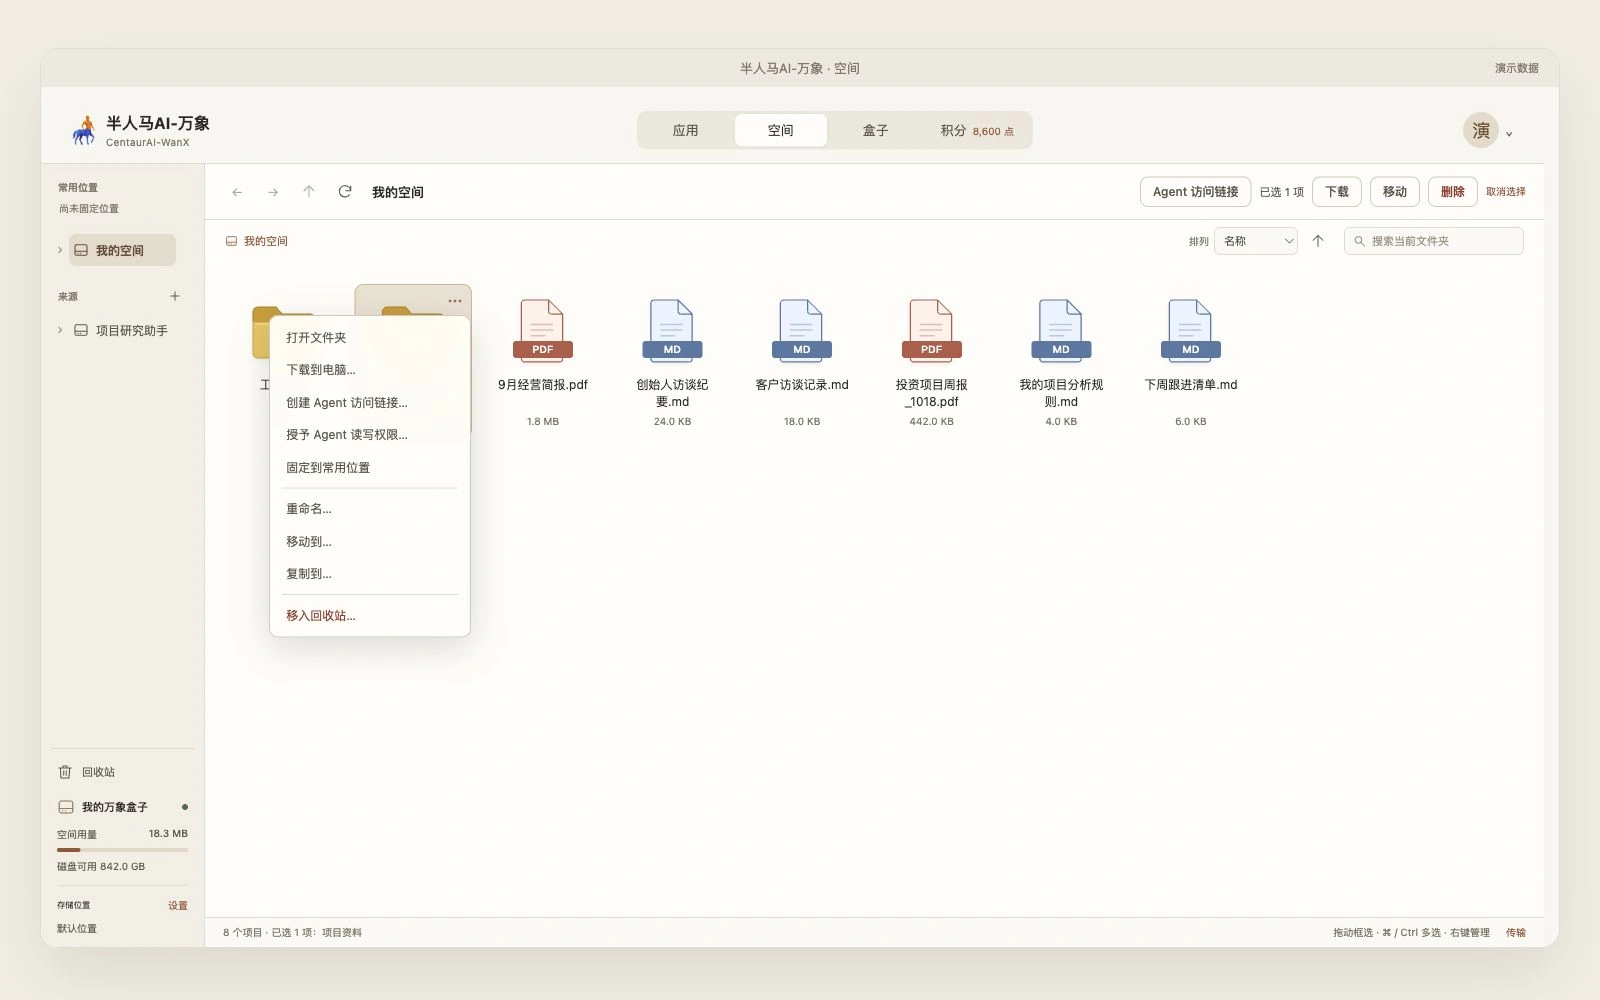Image resolution: width=1600 pixels, height=1000 pixels.
Task: Click 取消选择 to clear selection
Action: (x=1505, y=192)
